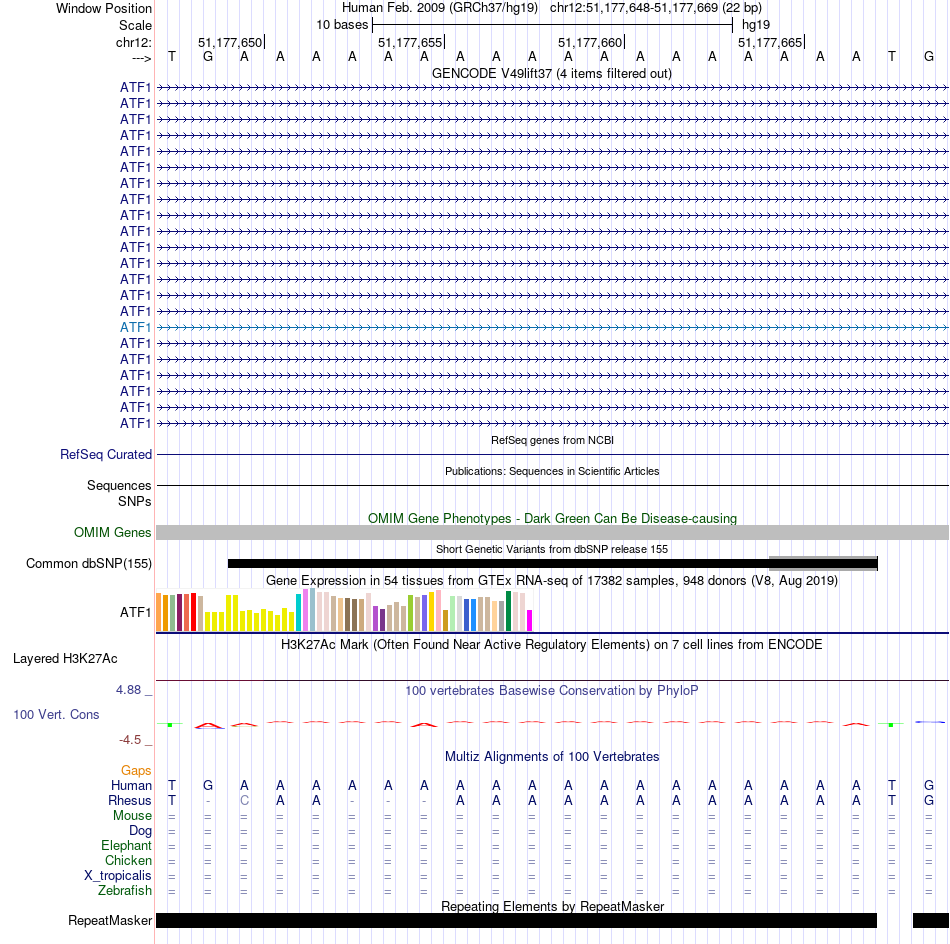Click the Sequences track label
The image size is (950, 944).
119,485
